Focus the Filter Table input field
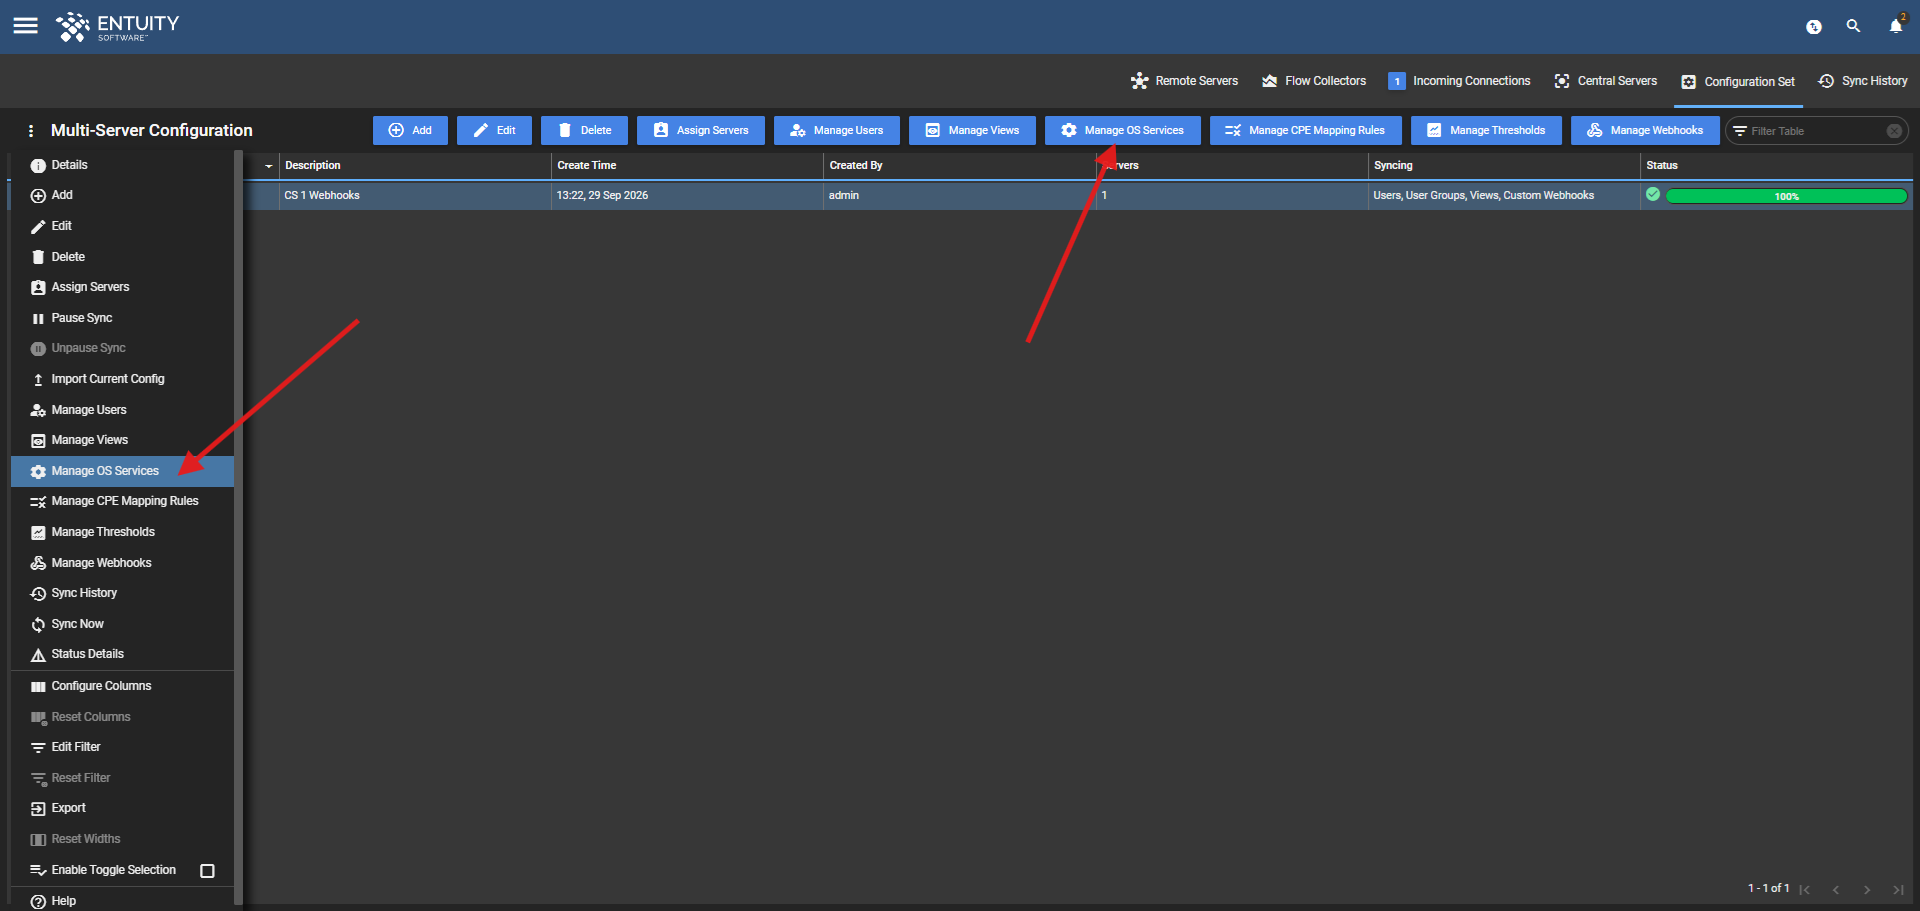 [1815, 131]
